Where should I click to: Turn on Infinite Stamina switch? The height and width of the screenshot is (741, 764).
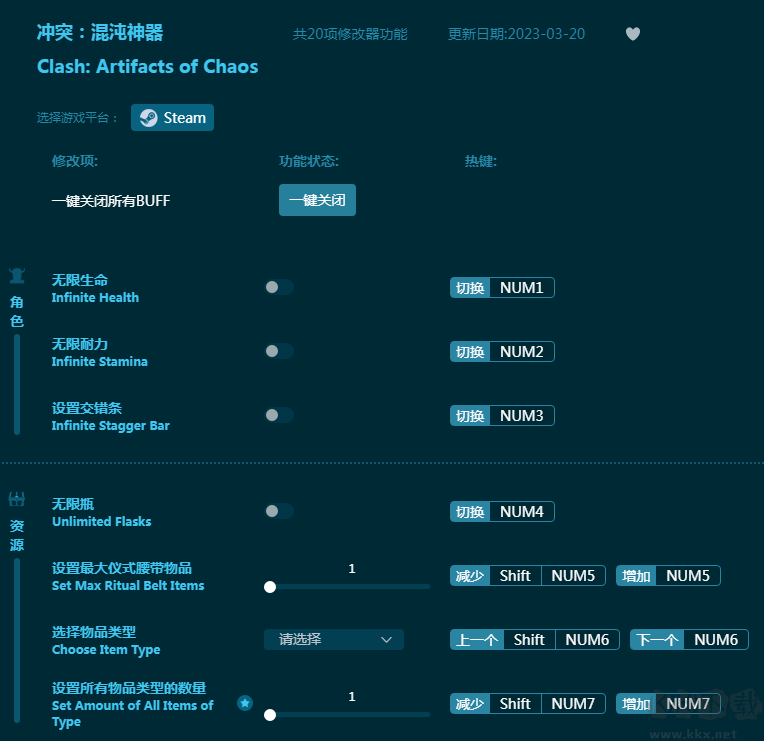click(x=279, y=352)
